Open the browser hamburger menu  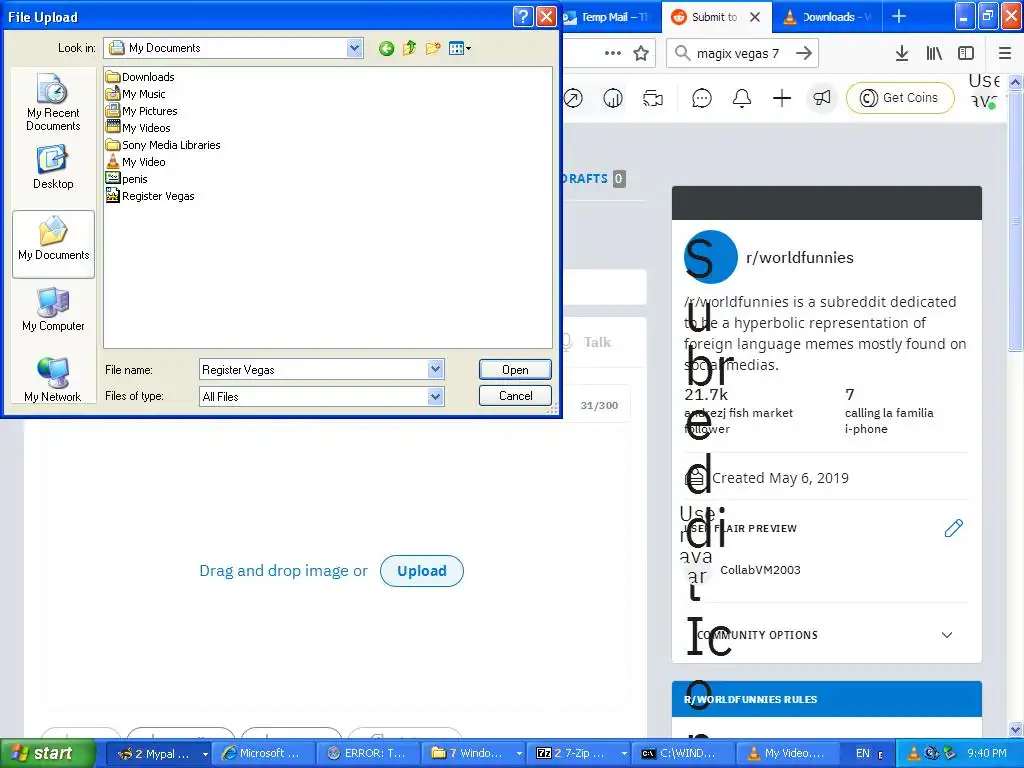tap(1005, 53)
